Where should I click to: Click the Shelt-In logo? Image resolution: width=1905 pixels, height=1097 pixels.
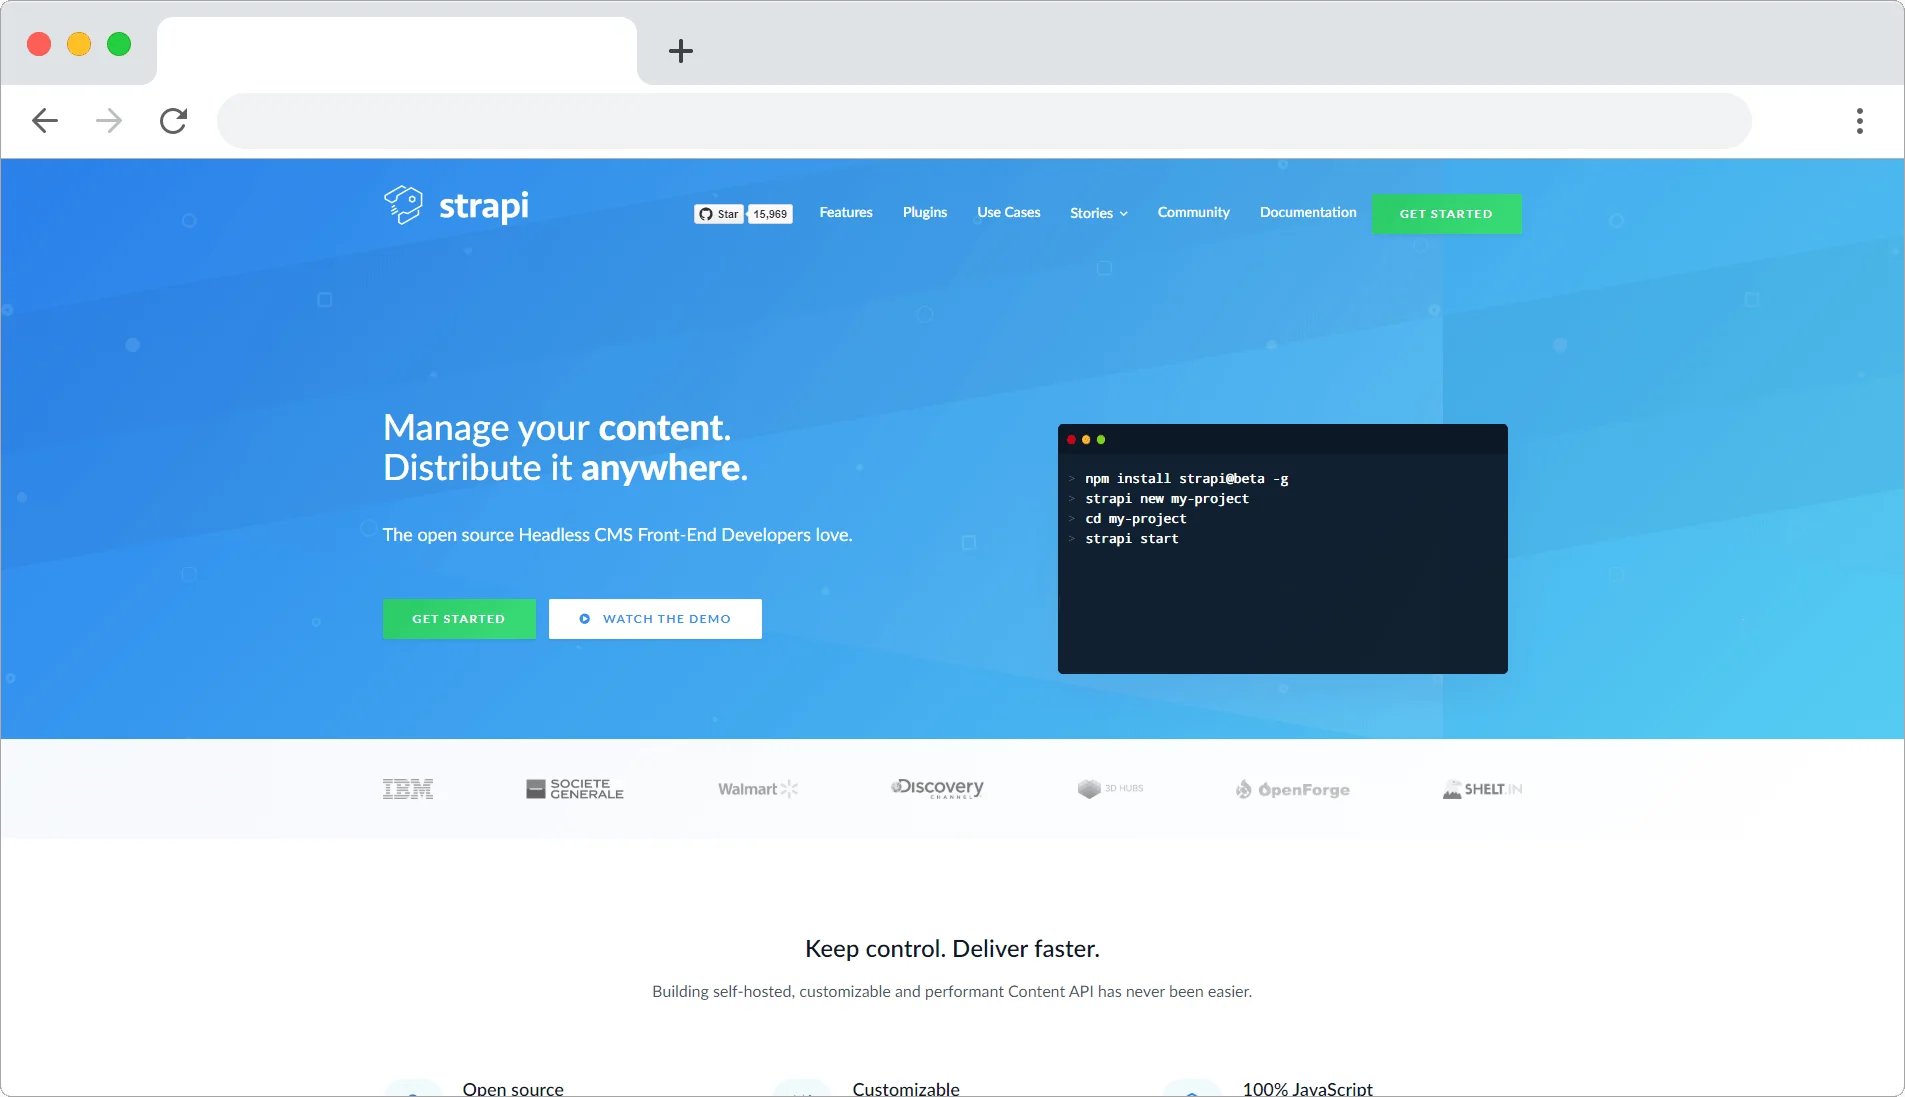1482,789
